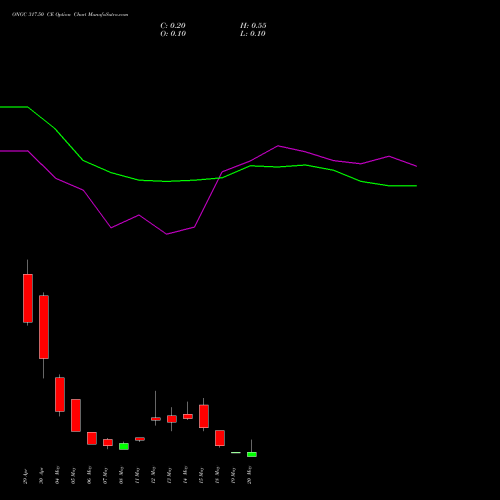Click the low value L: 0.10

coord(253,34)
